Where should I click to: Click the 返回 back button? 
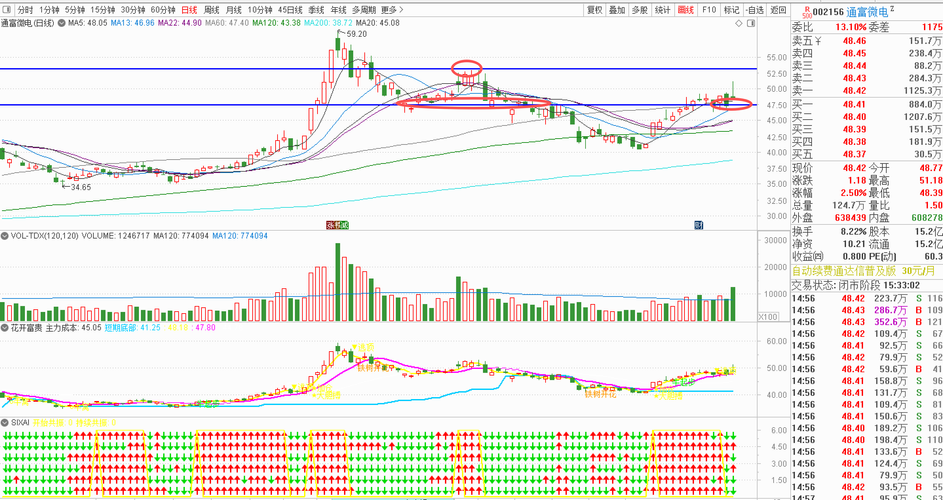[x=778, y=10]
